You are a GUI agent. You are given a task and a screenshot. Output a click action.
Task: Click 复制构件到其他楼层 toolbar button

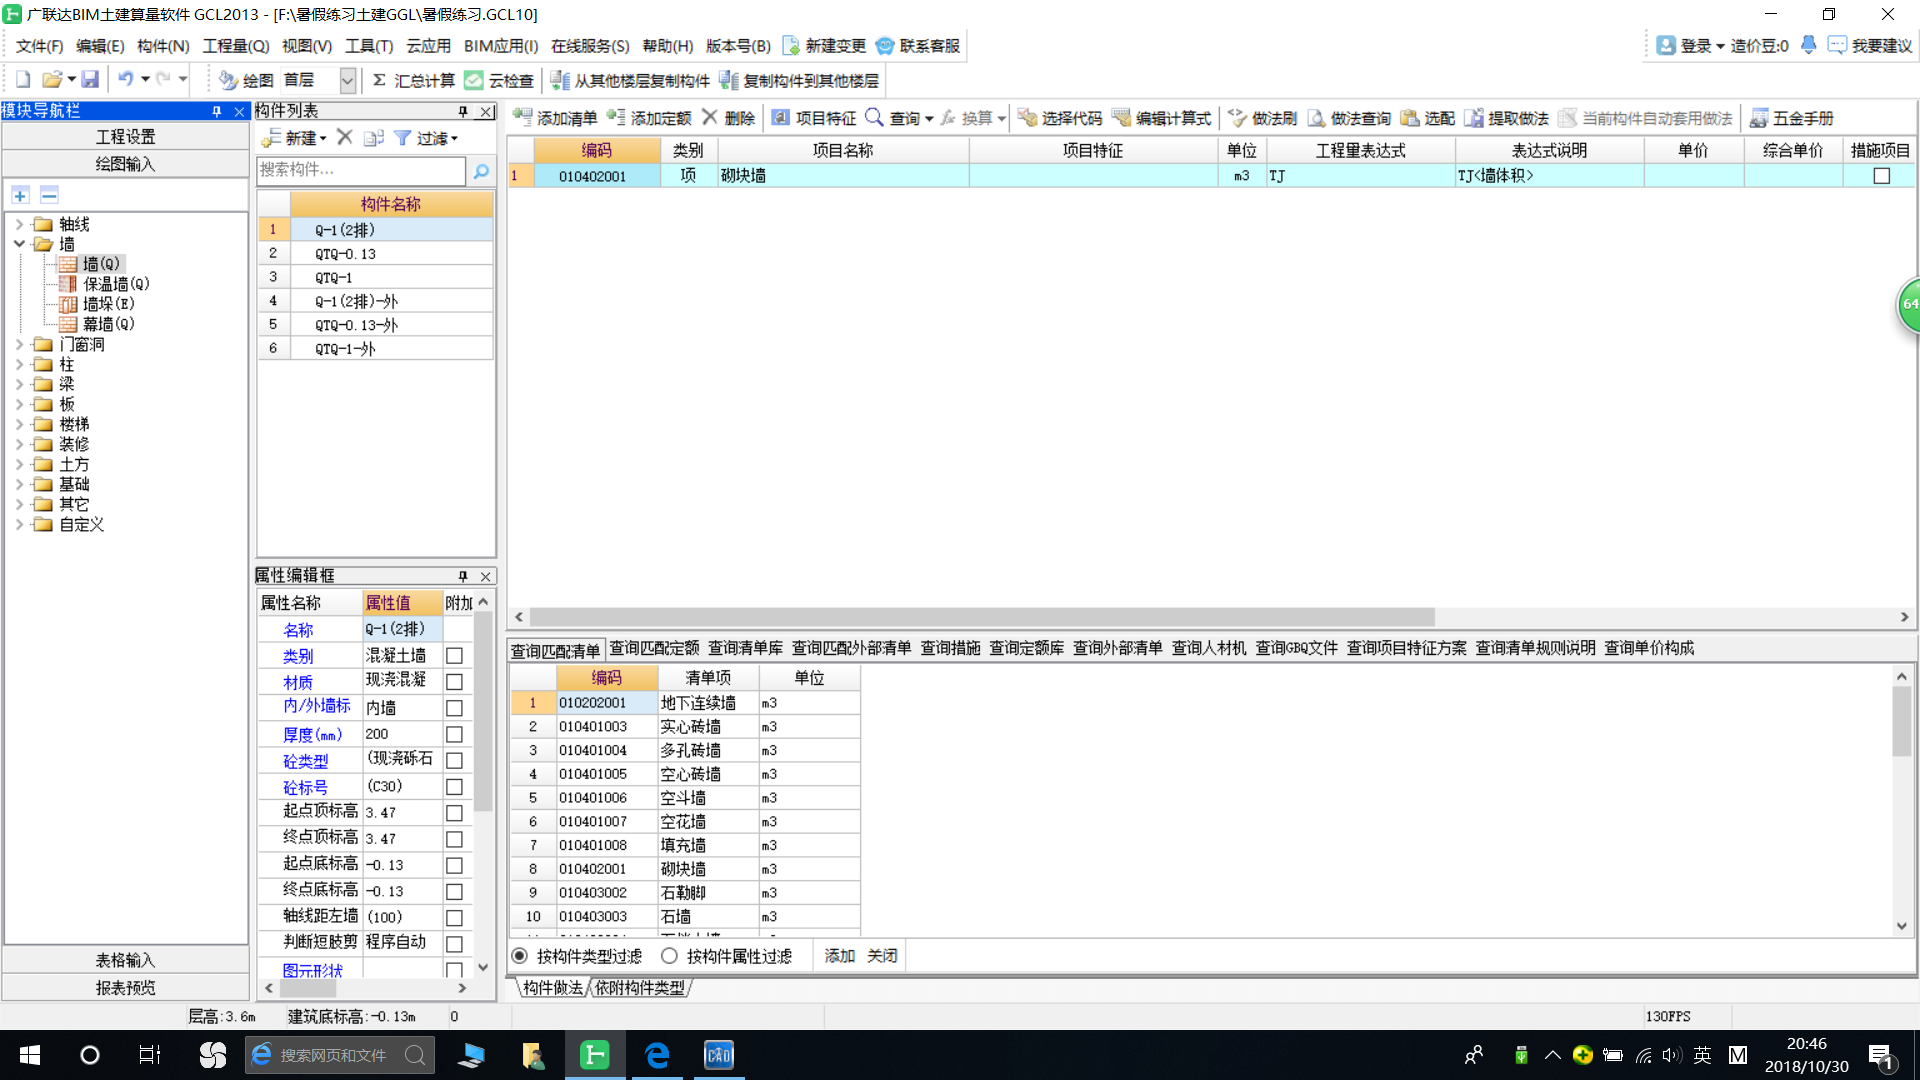800,80
